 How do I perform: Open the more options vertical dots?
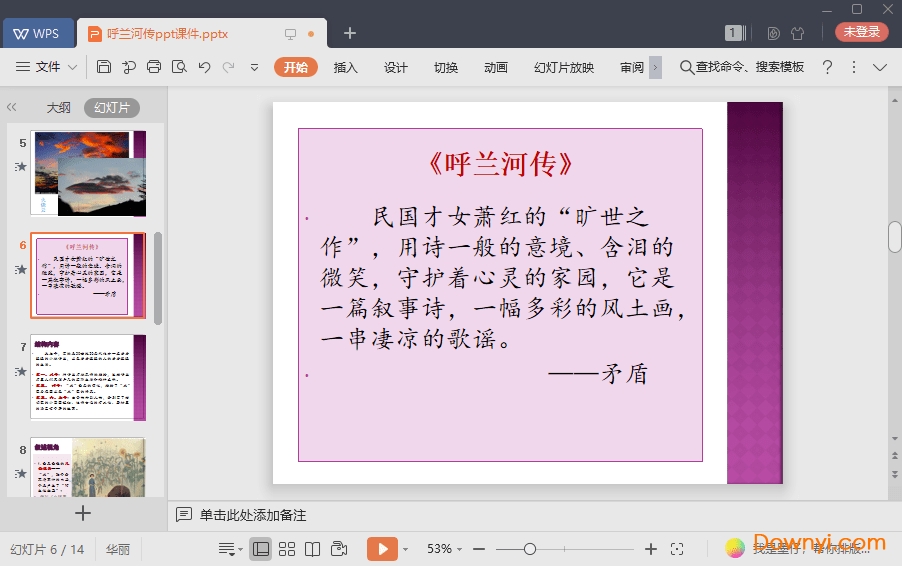(x=854, y=67)
